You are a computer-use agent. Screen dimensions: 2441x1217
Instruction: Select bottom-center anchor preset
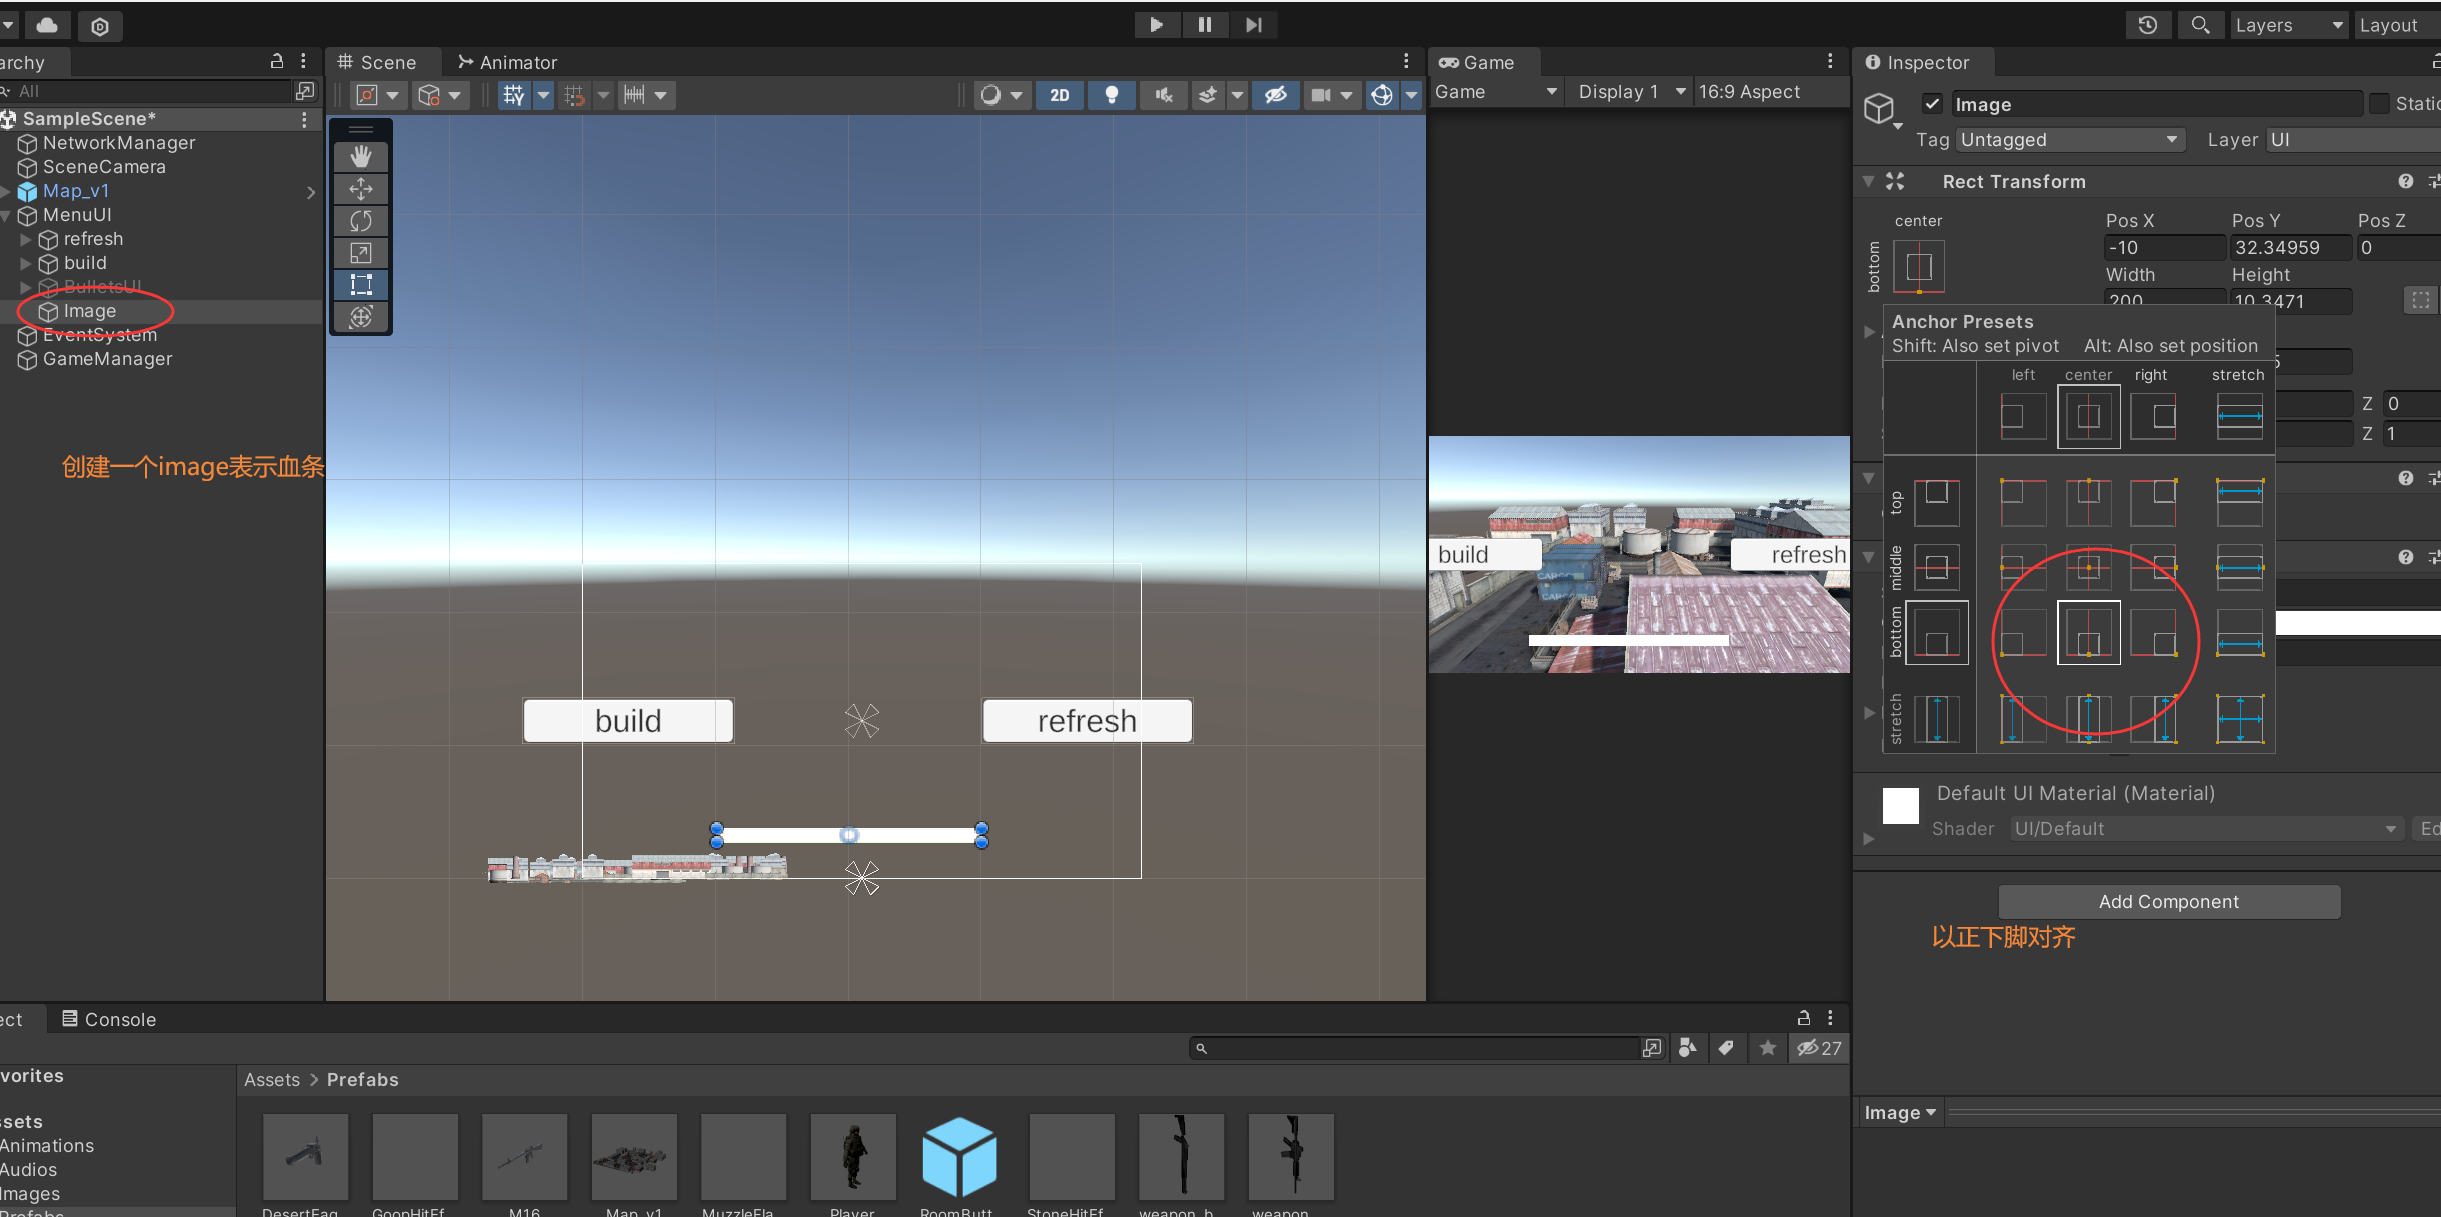point(2088,632)
